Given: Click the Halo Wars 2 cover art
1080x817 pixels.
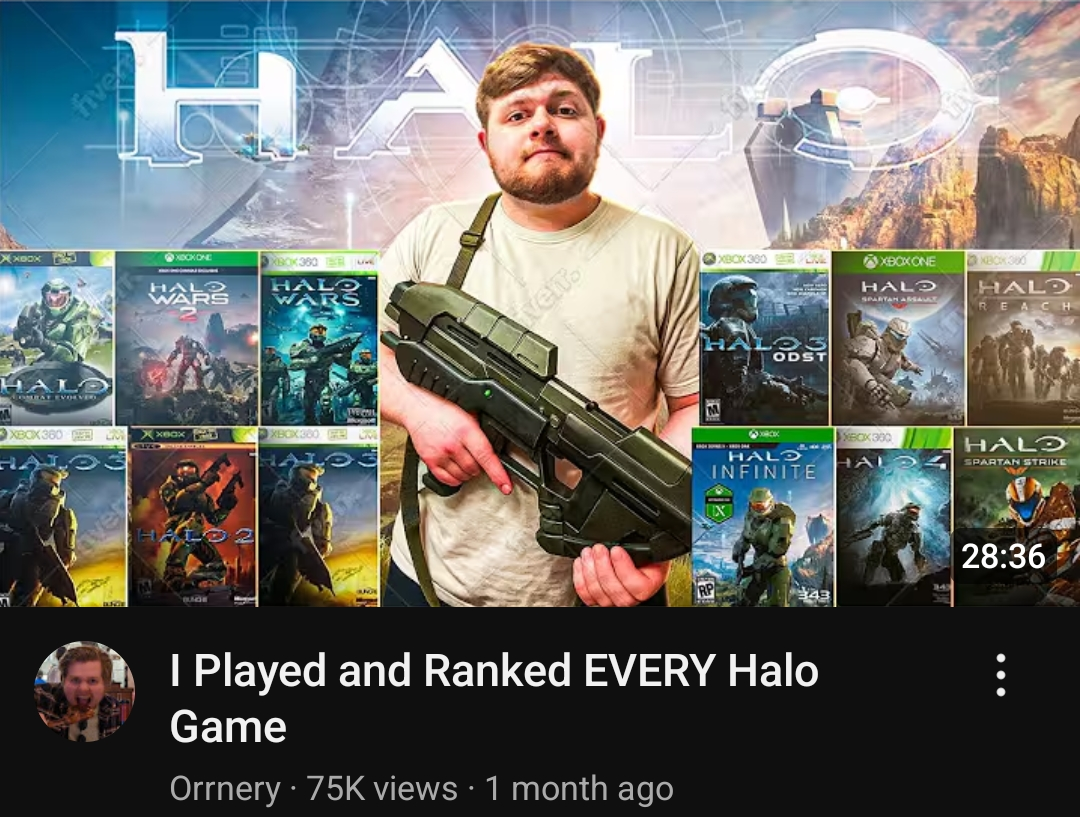Looking at the screenshot, I should (x=187, y=338).
